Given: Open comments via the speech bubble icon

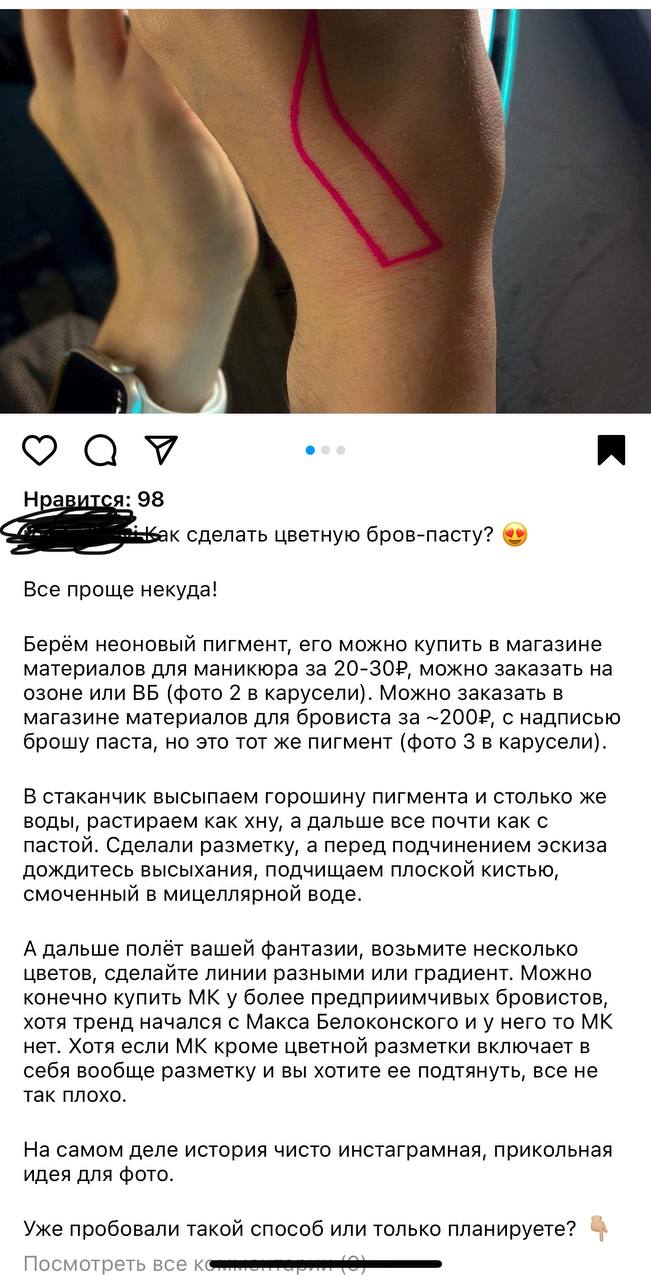Looking at the screenshot, I should pyautogui.click(x=100, y=450).
